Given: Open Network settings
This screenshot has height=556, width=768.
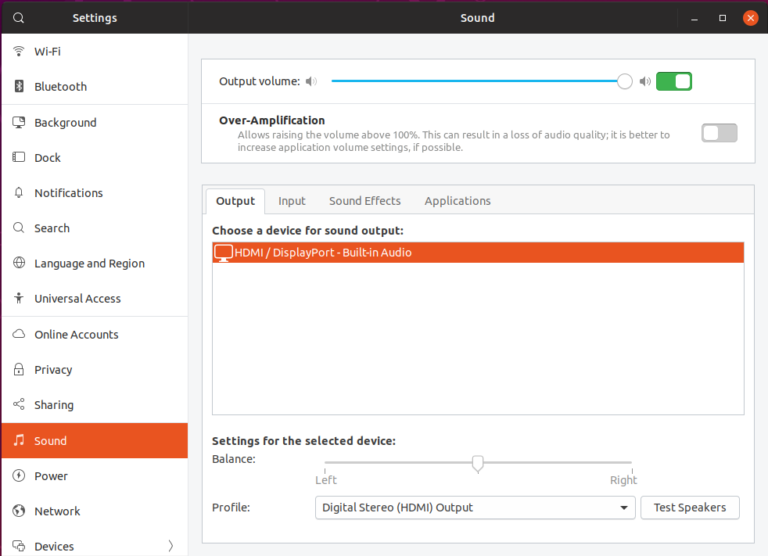Looking at the screenshot, I should pos(95,511).
